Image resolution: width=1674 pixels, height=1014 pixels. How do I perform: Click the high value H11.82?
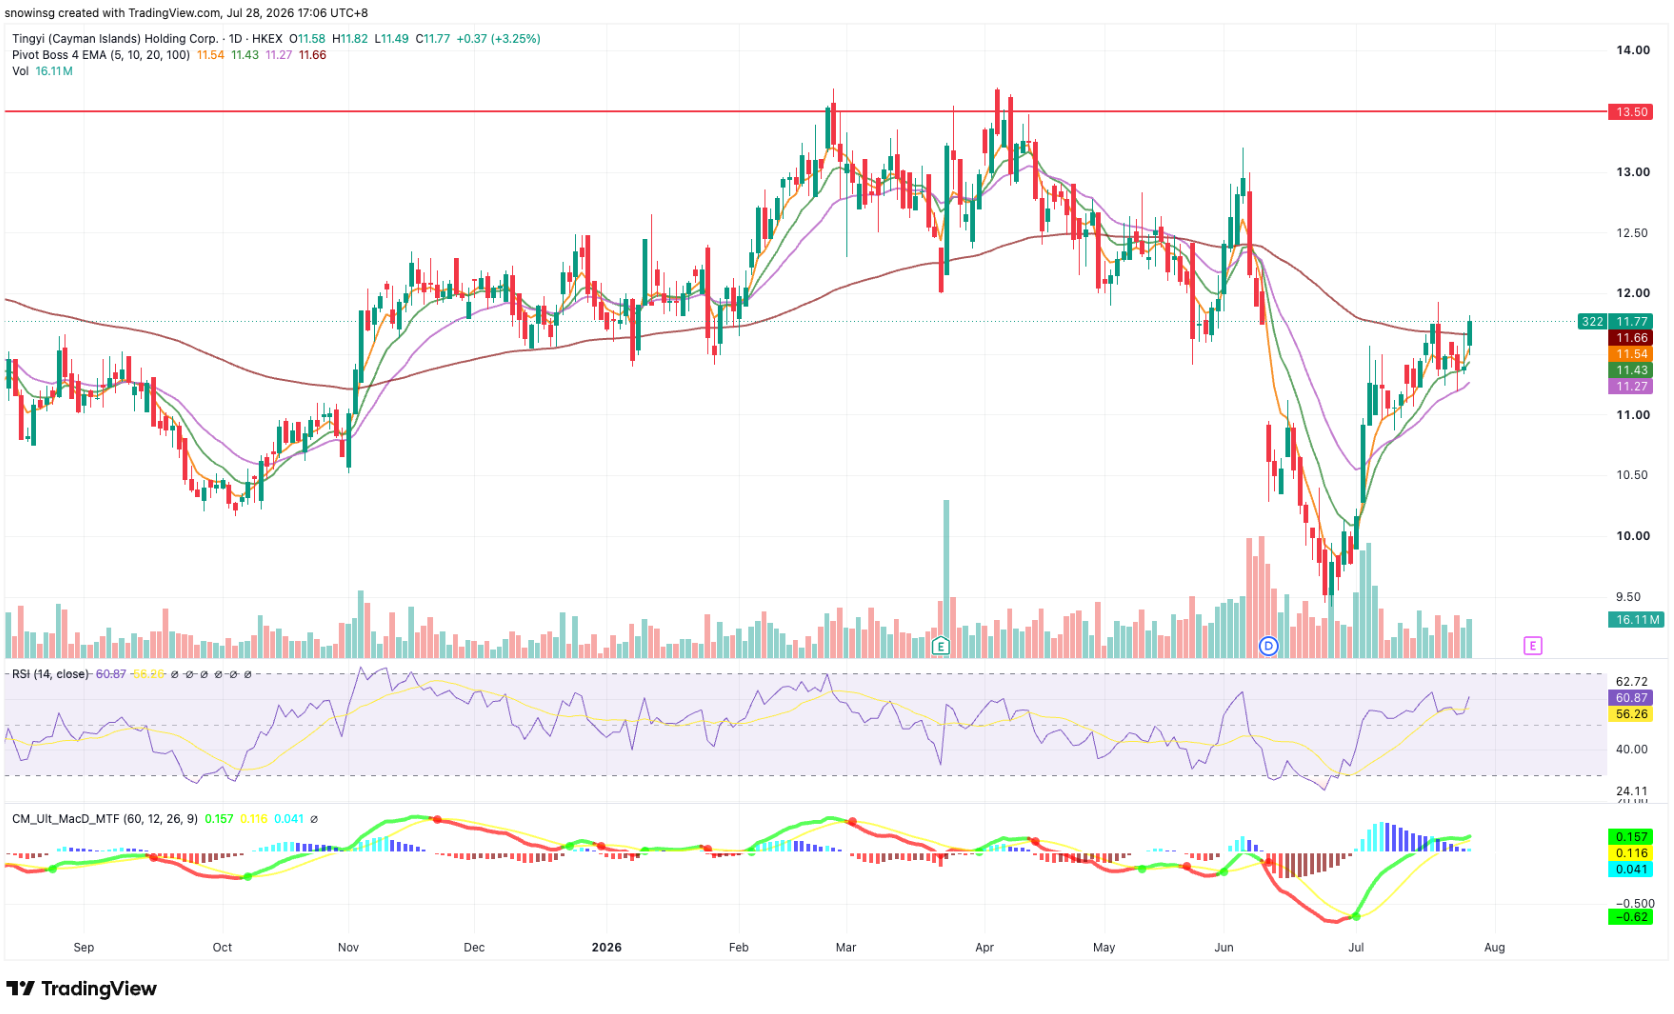coord(350,39)
